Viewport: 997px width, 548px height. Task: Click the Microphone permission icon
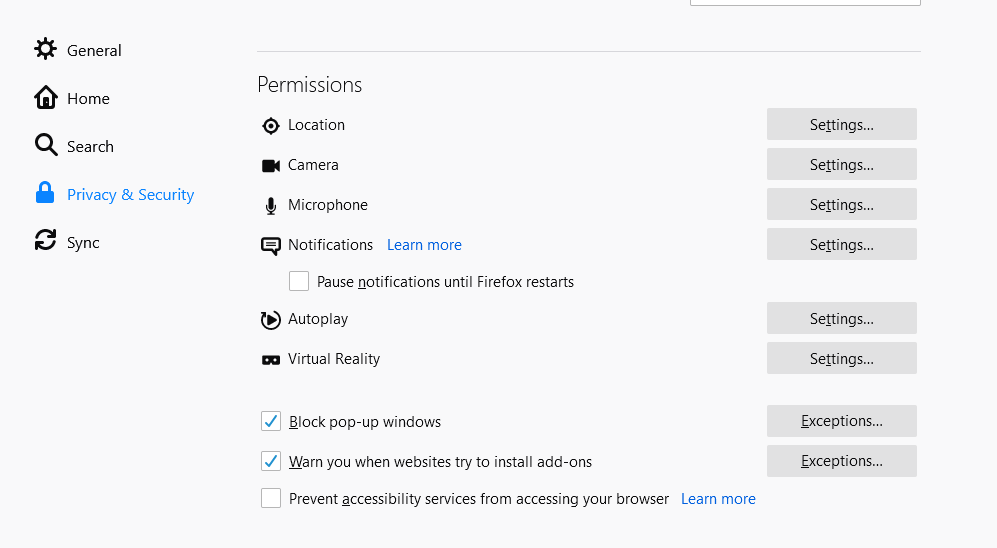point(271,206)
